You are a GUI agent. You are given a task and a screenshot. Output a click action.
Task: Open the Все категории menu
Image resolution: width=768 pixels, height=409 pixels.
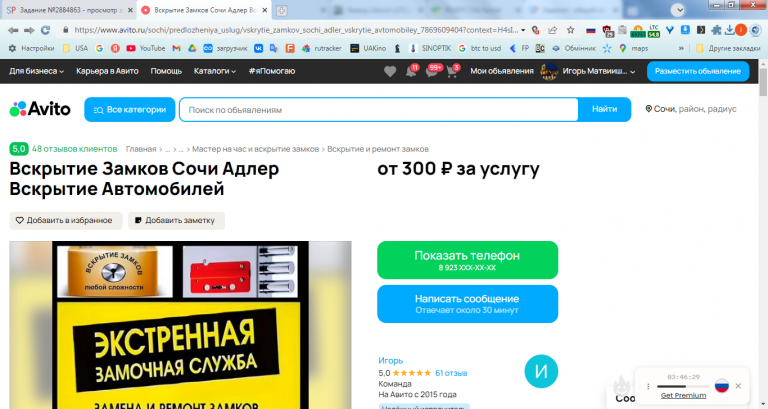pyautogui.click(x=129, y=109)
